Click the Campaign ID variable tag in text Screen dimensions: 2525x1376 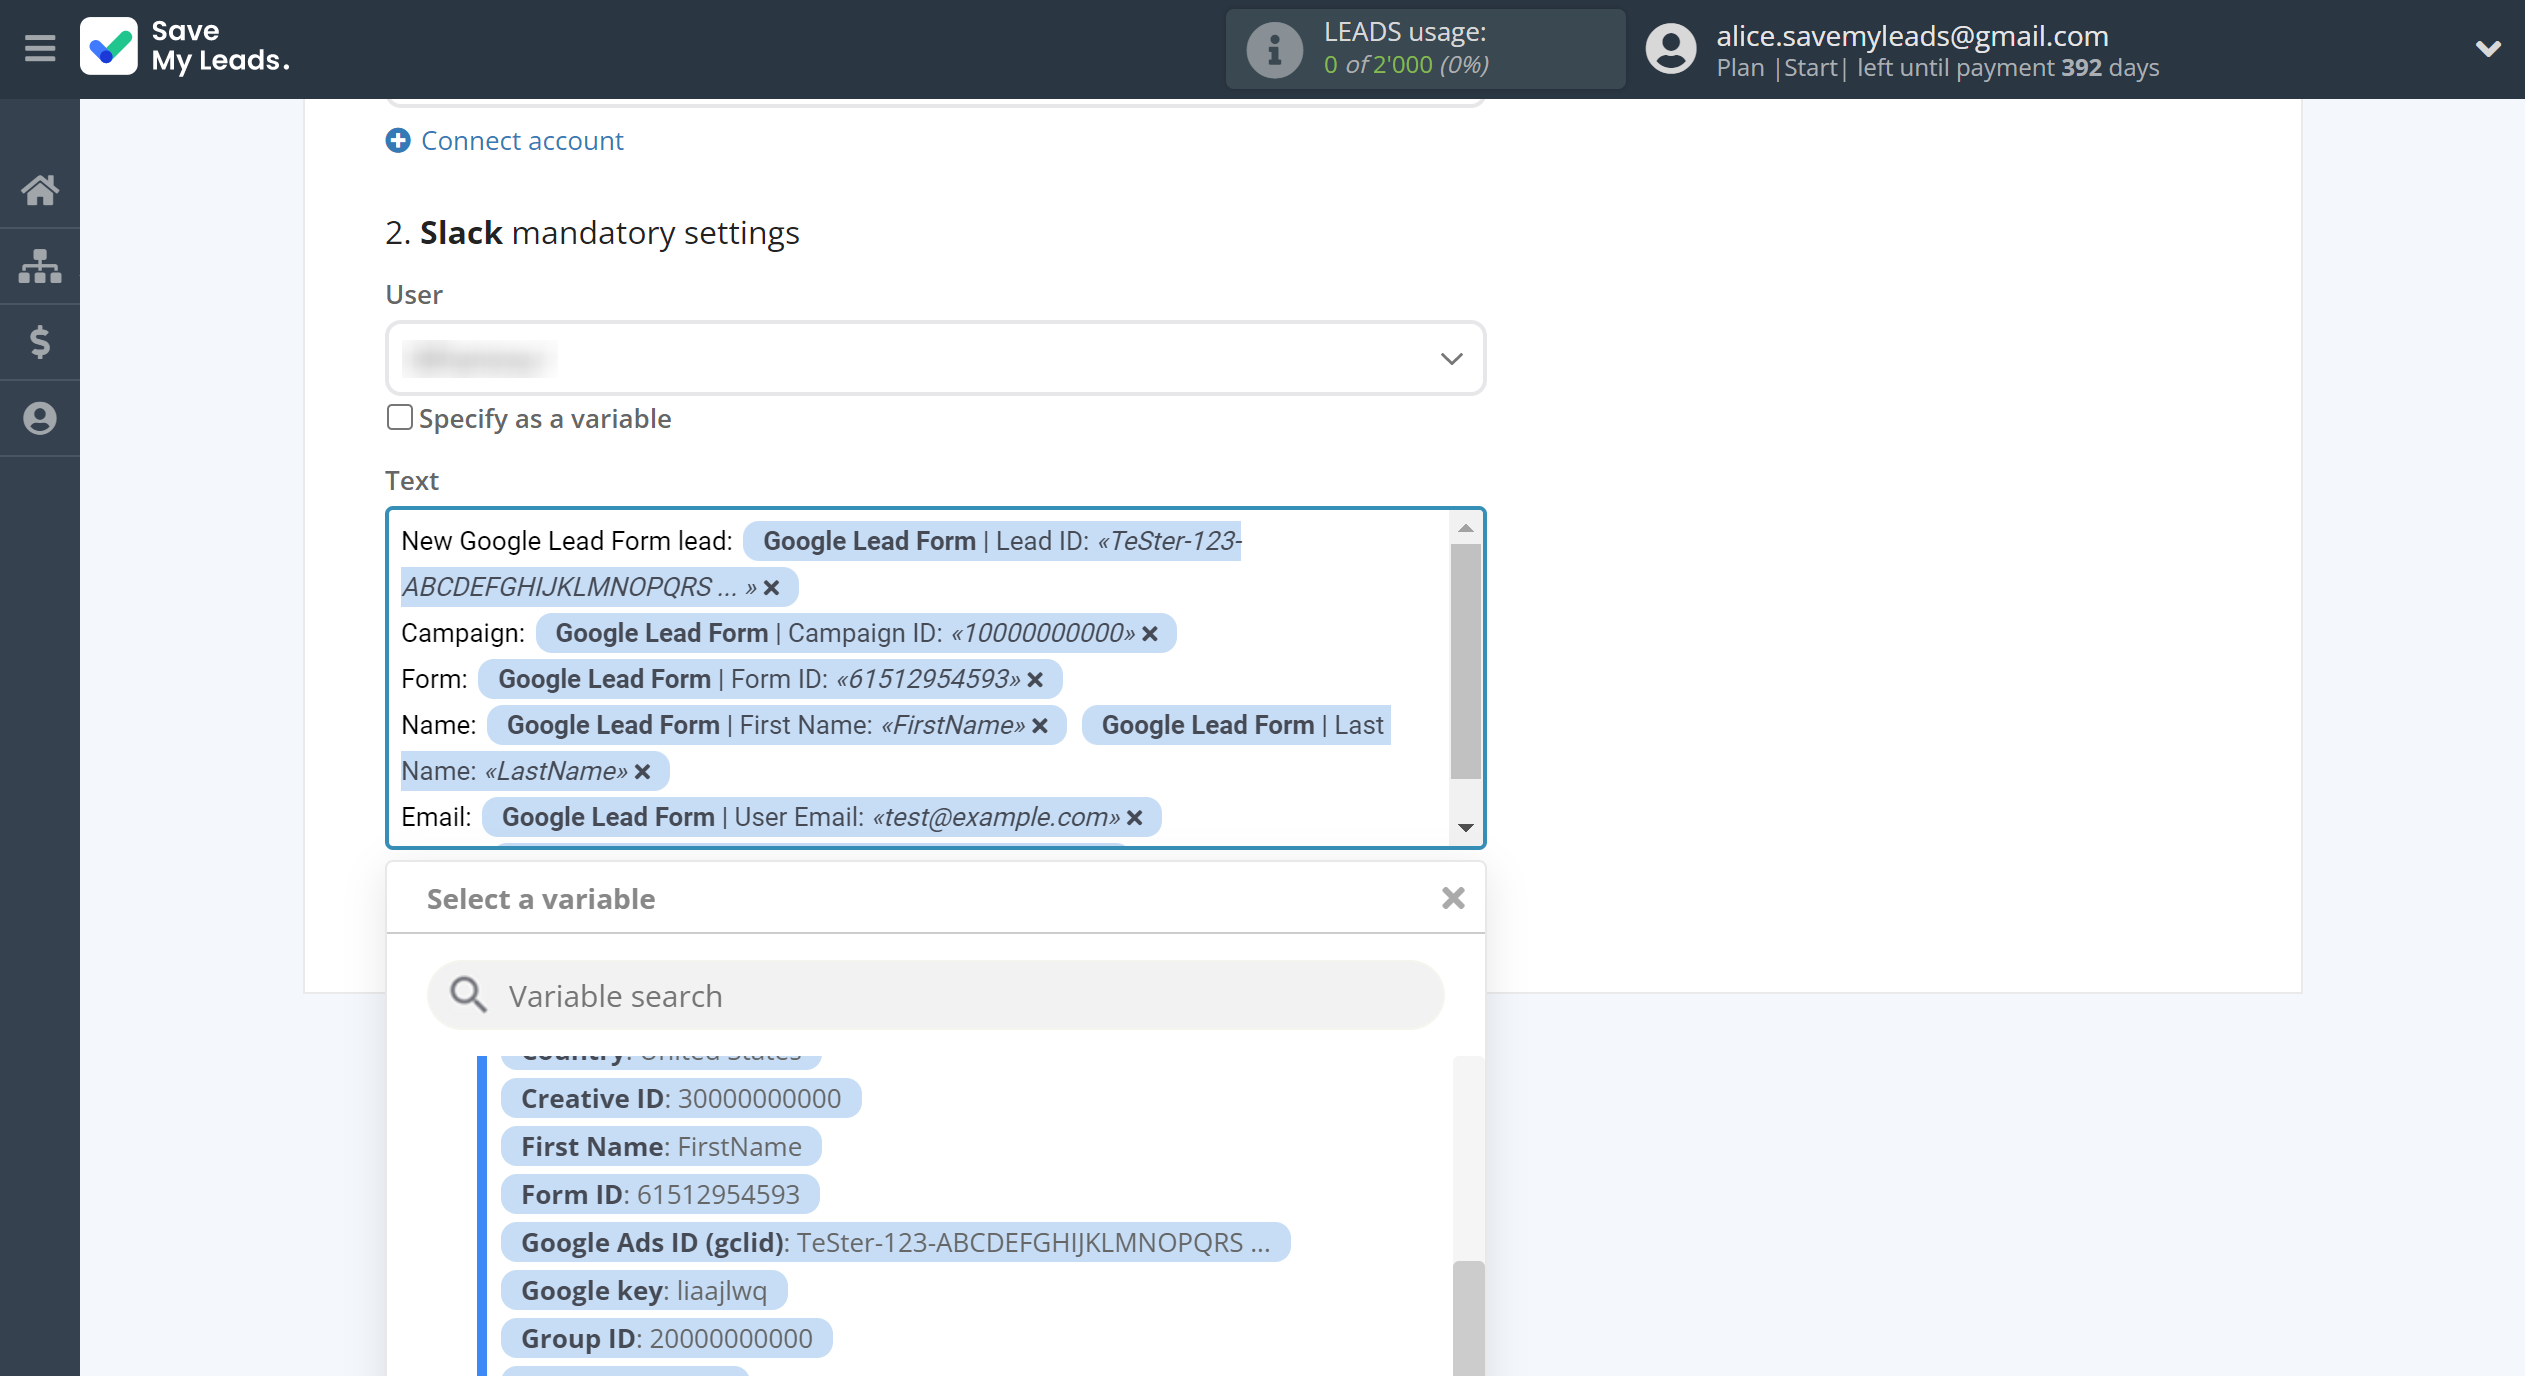pos(855,634)
